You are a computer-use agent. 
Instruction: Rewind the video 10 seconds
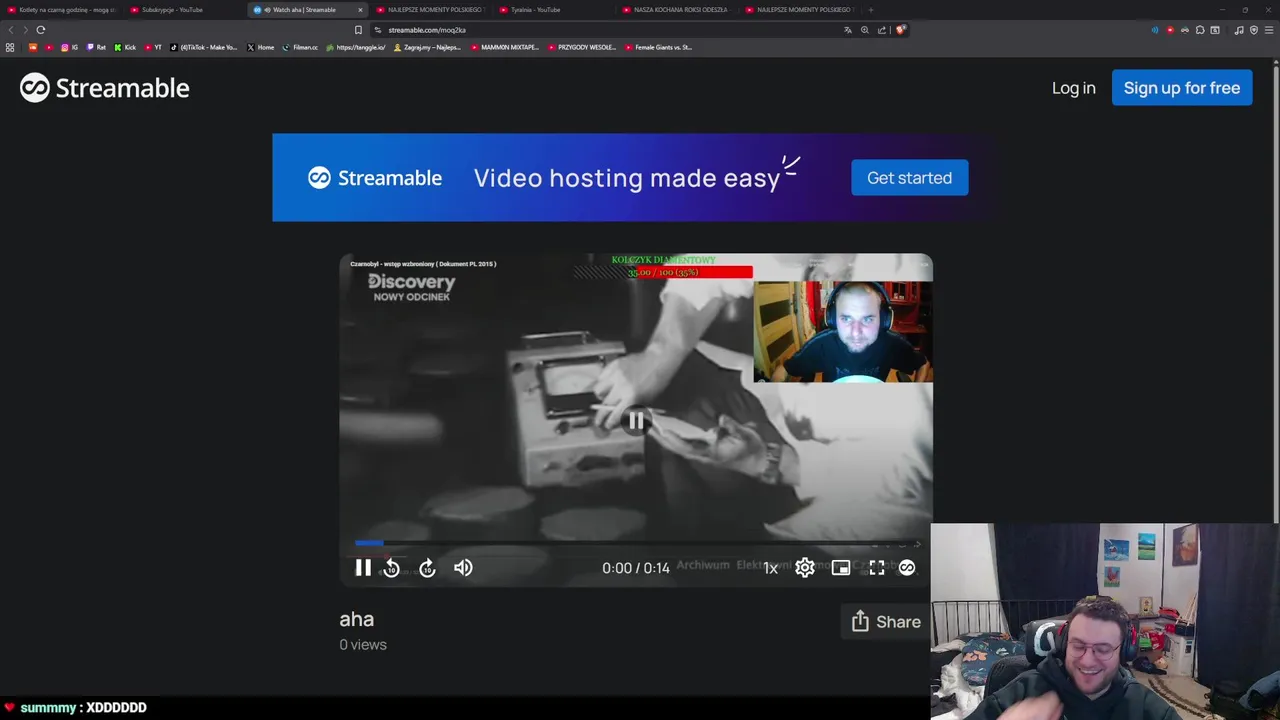(x=391, y=568)
